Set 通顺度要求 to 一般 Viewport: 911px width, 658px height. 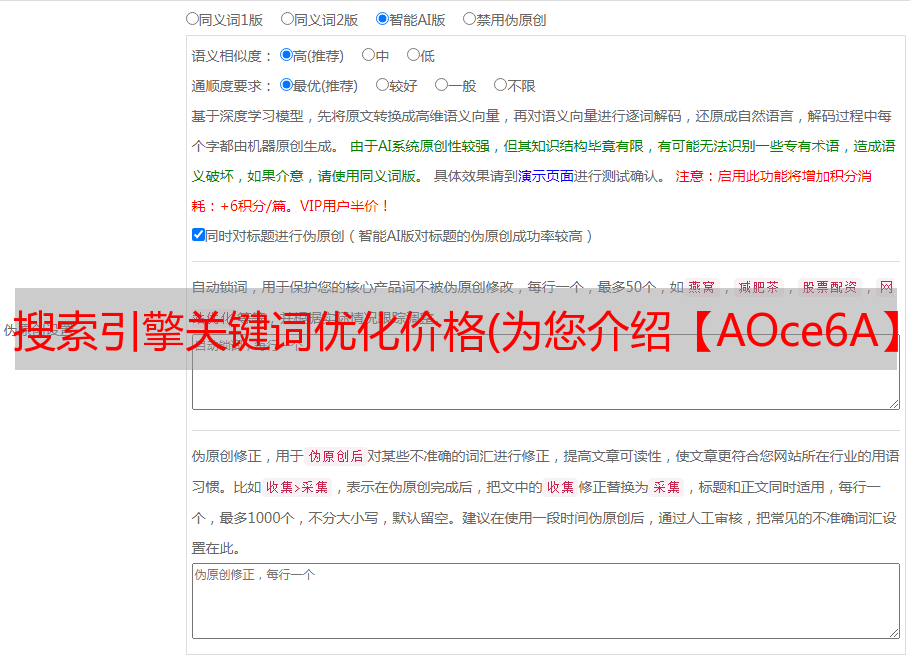click(x=442, y=85)
